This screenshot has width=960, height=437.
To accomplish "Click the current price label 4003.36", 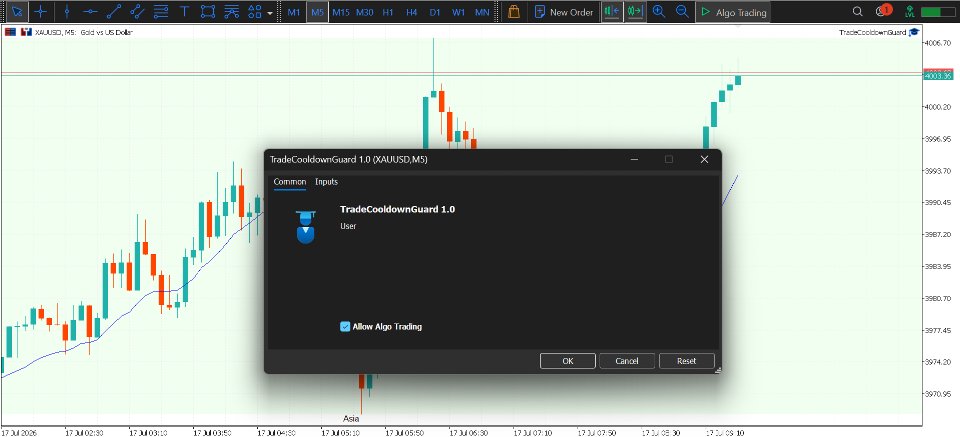I will click(937, 76).
